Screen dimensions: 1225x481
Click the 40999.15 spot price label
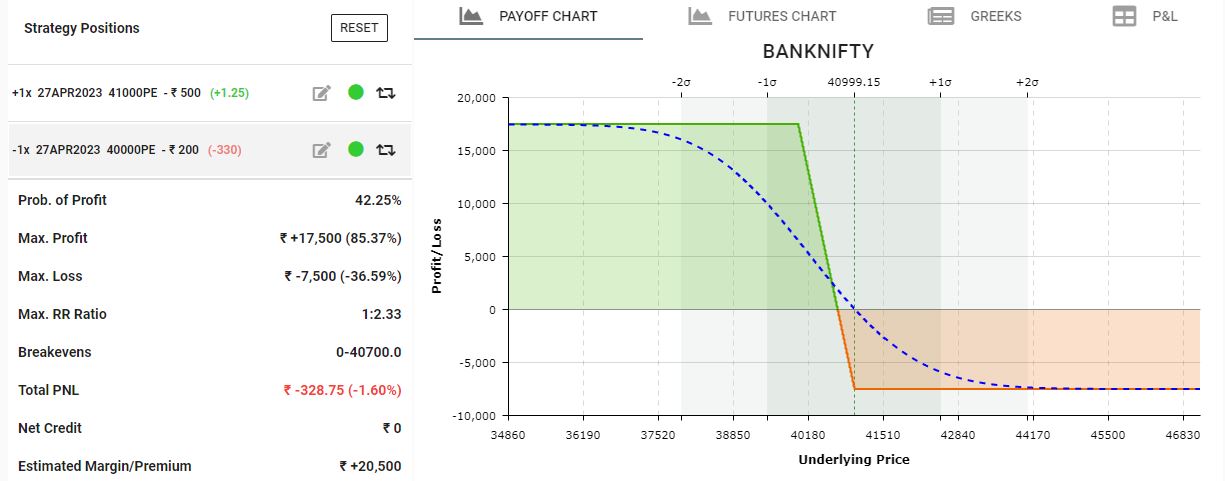pyautogui.click(x=854, y=82)
